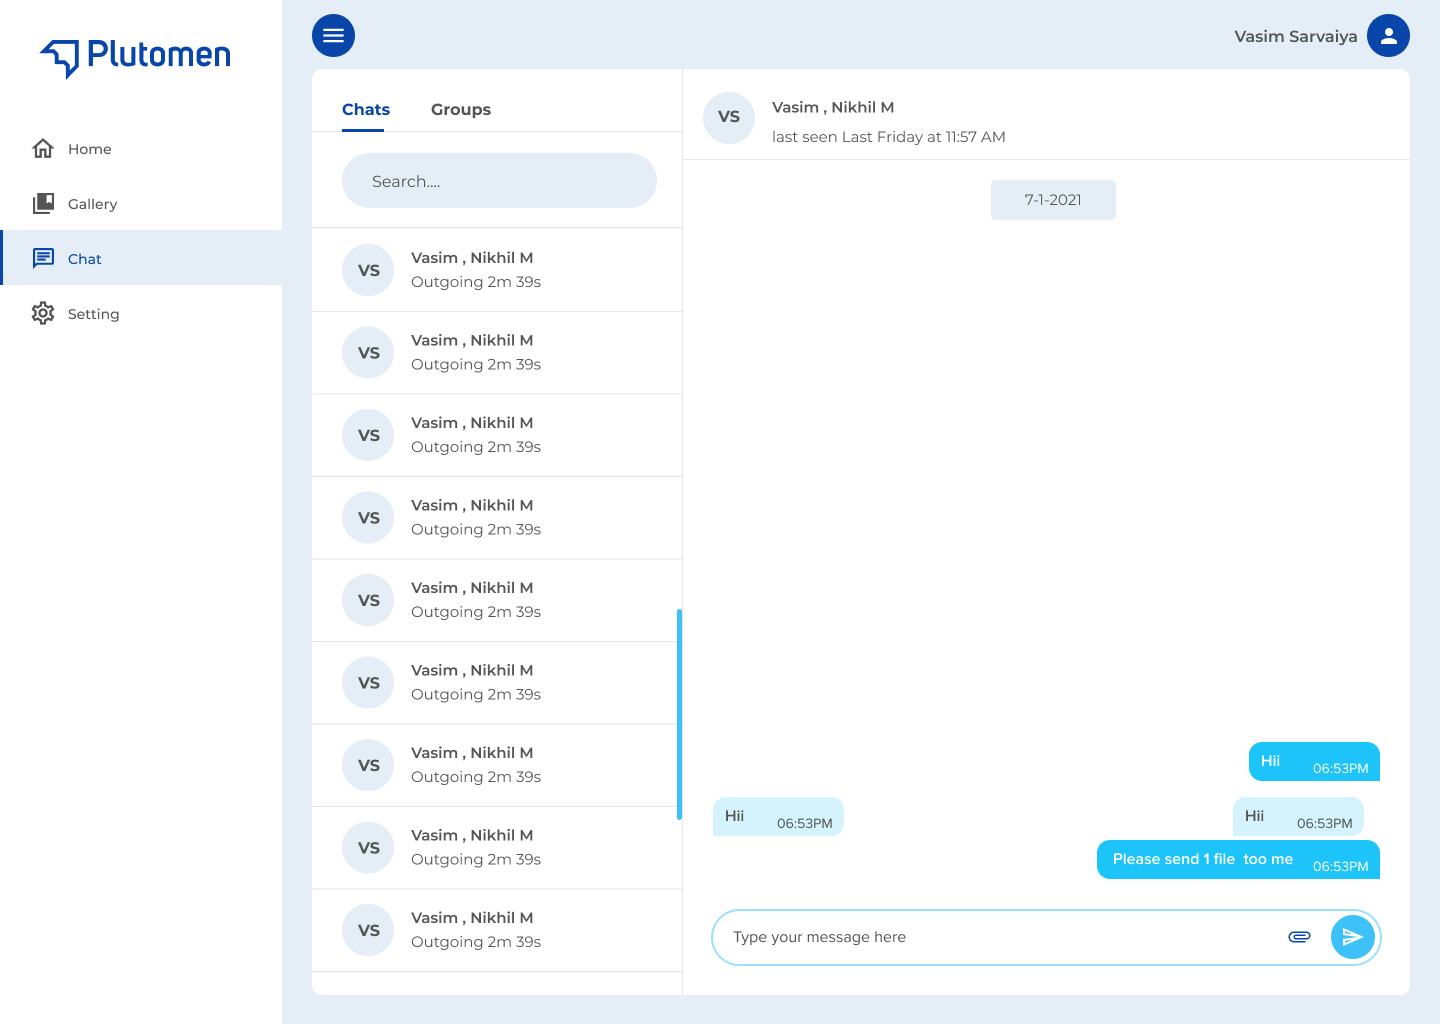Send the message with the arrow icon
The height and width of the screenshot is (1024, 1440).
(1352, 937)
